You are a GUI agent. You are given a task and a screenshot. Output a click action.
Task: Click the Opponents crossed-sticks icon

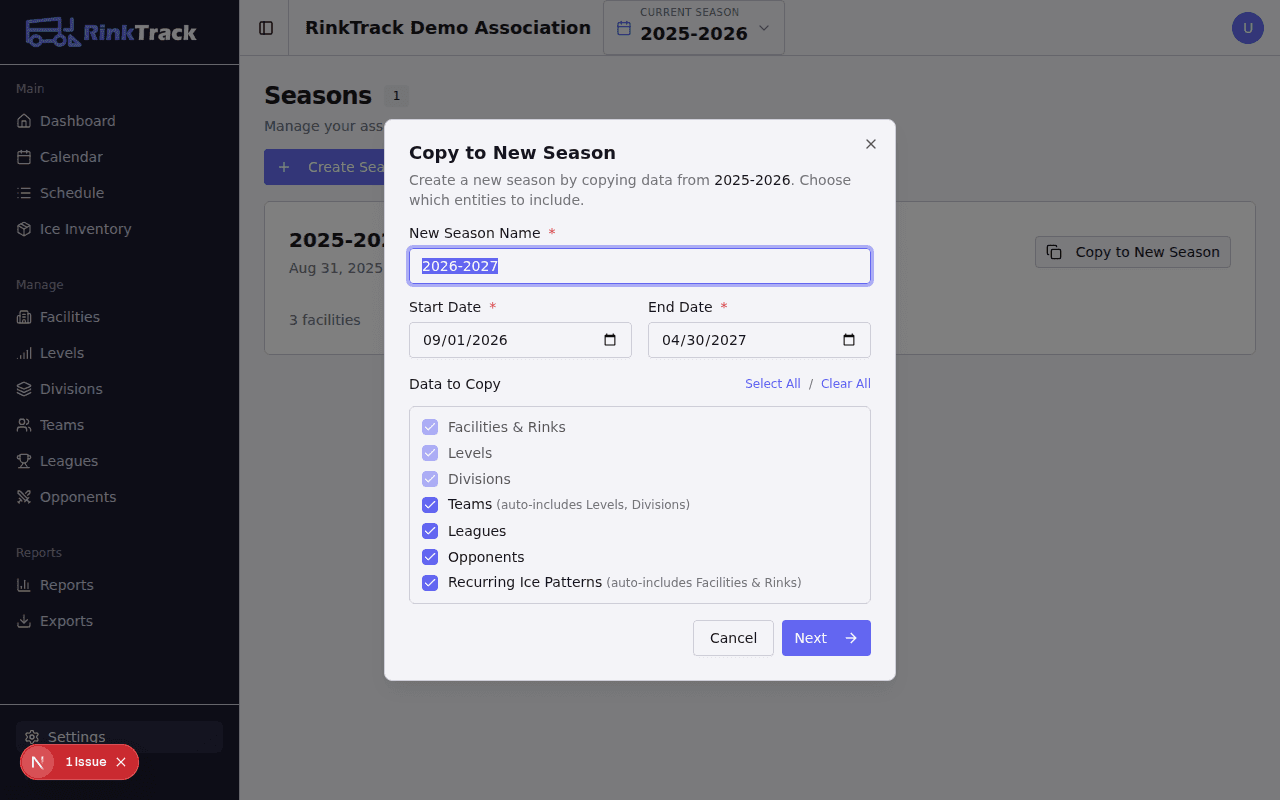pos(24,497)
